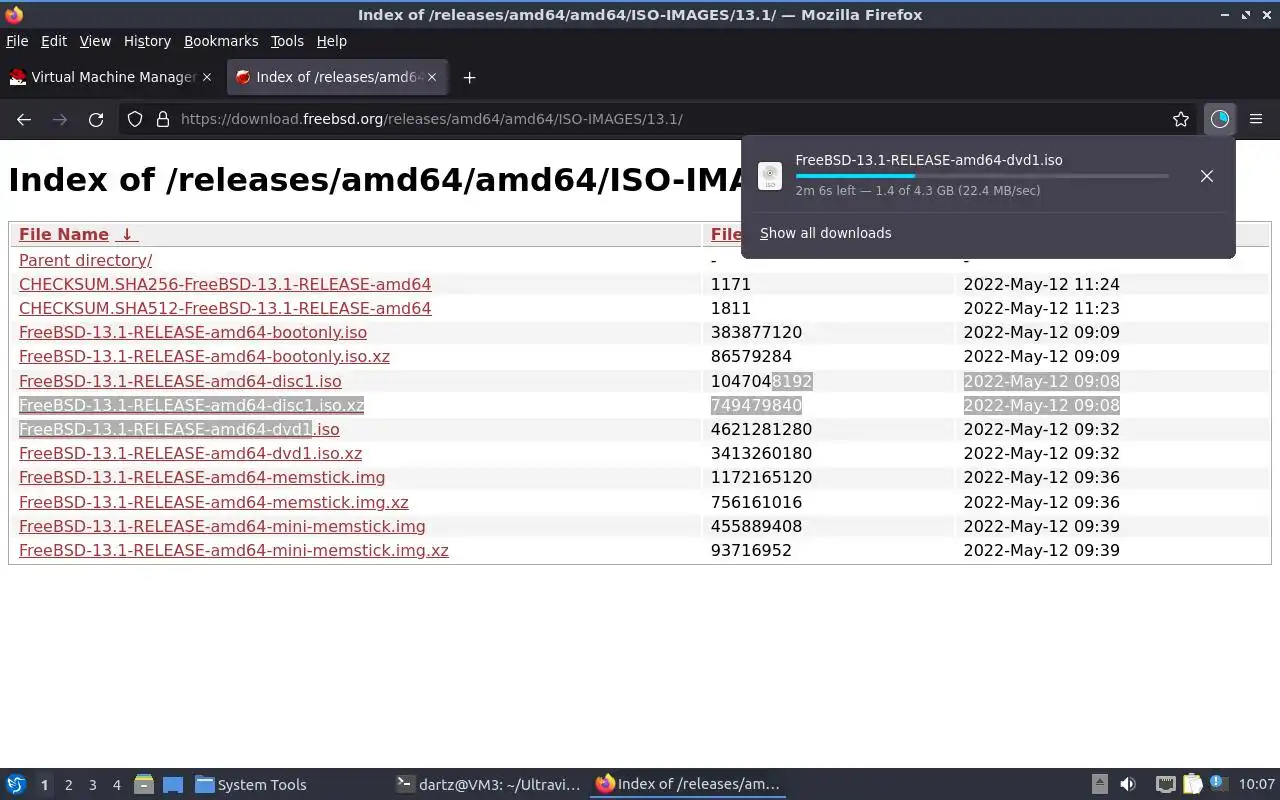Close the Virtual Machine Manager tab

click(207, 77)
